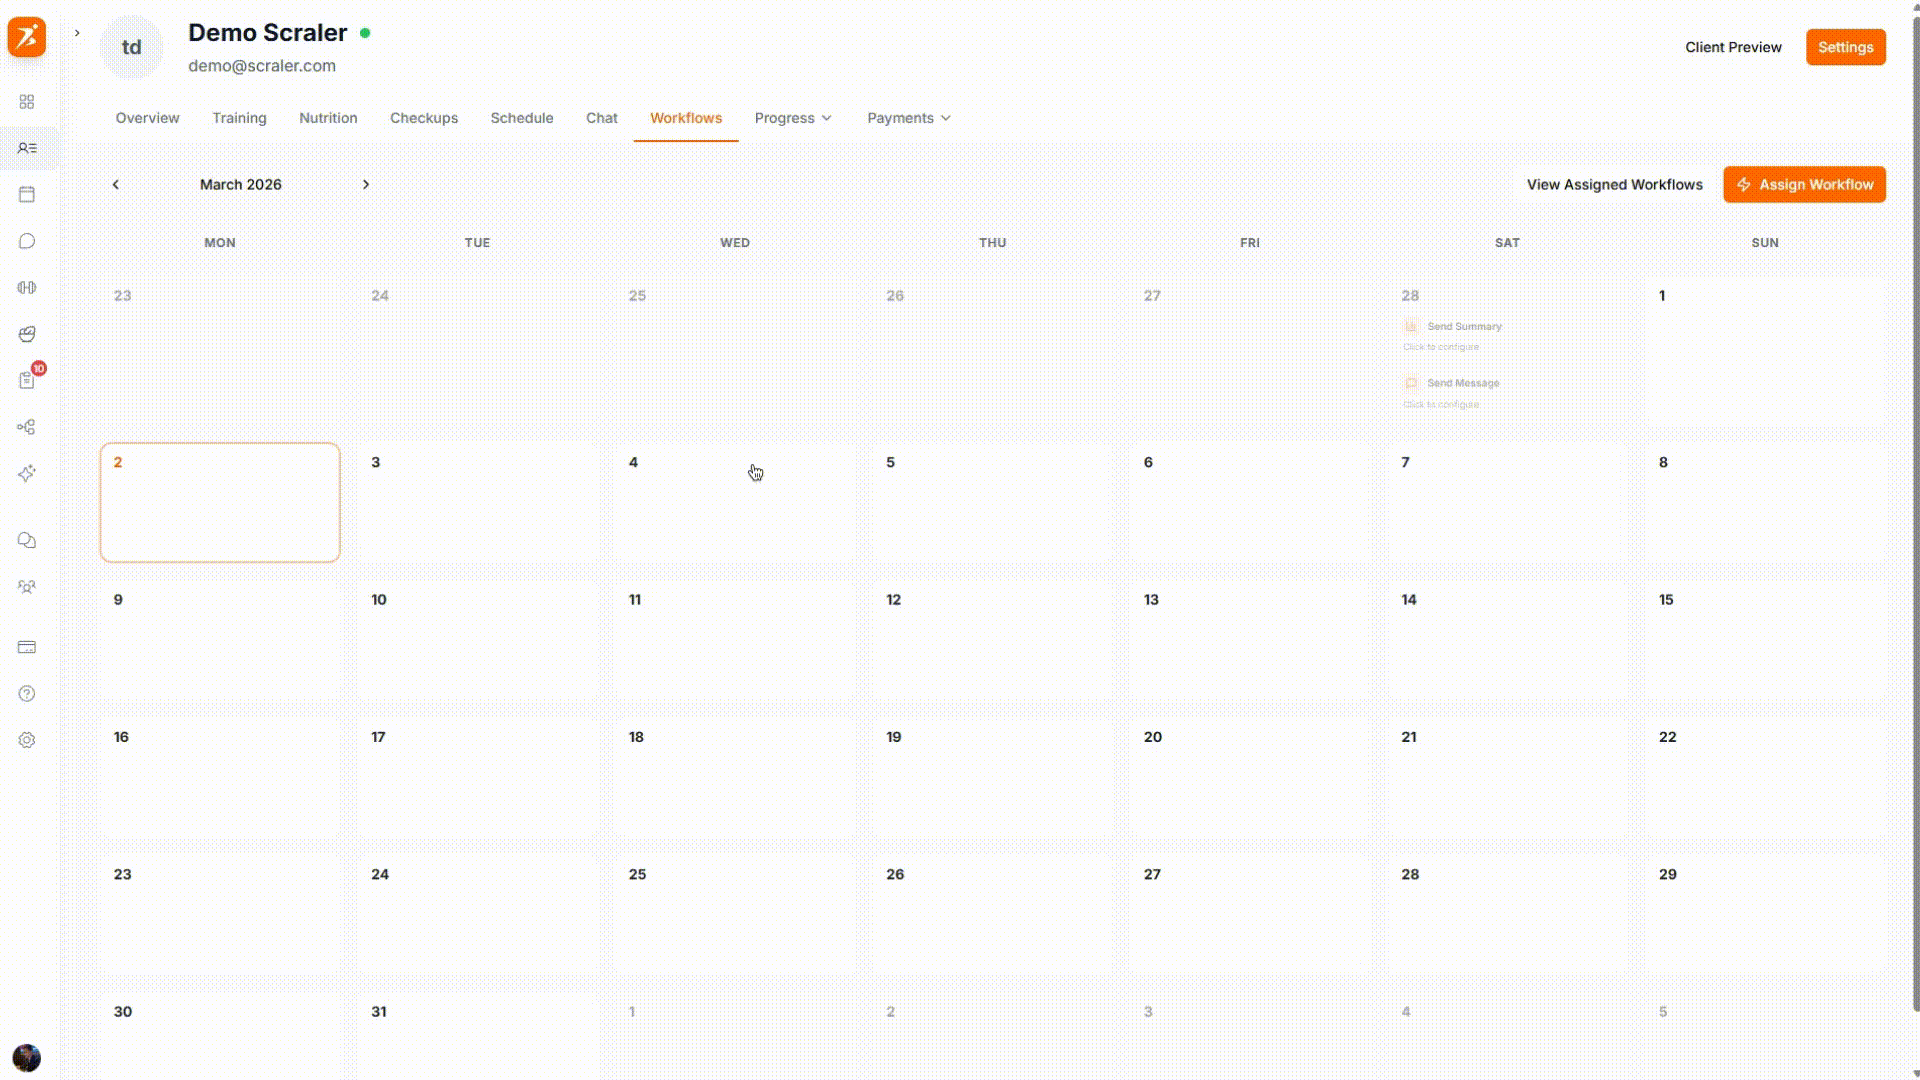Image resolution: width=1920 pixels, height=1080 pixels.
Task: Open the AI sparkles icon
Action: click(x=27, y=473)
